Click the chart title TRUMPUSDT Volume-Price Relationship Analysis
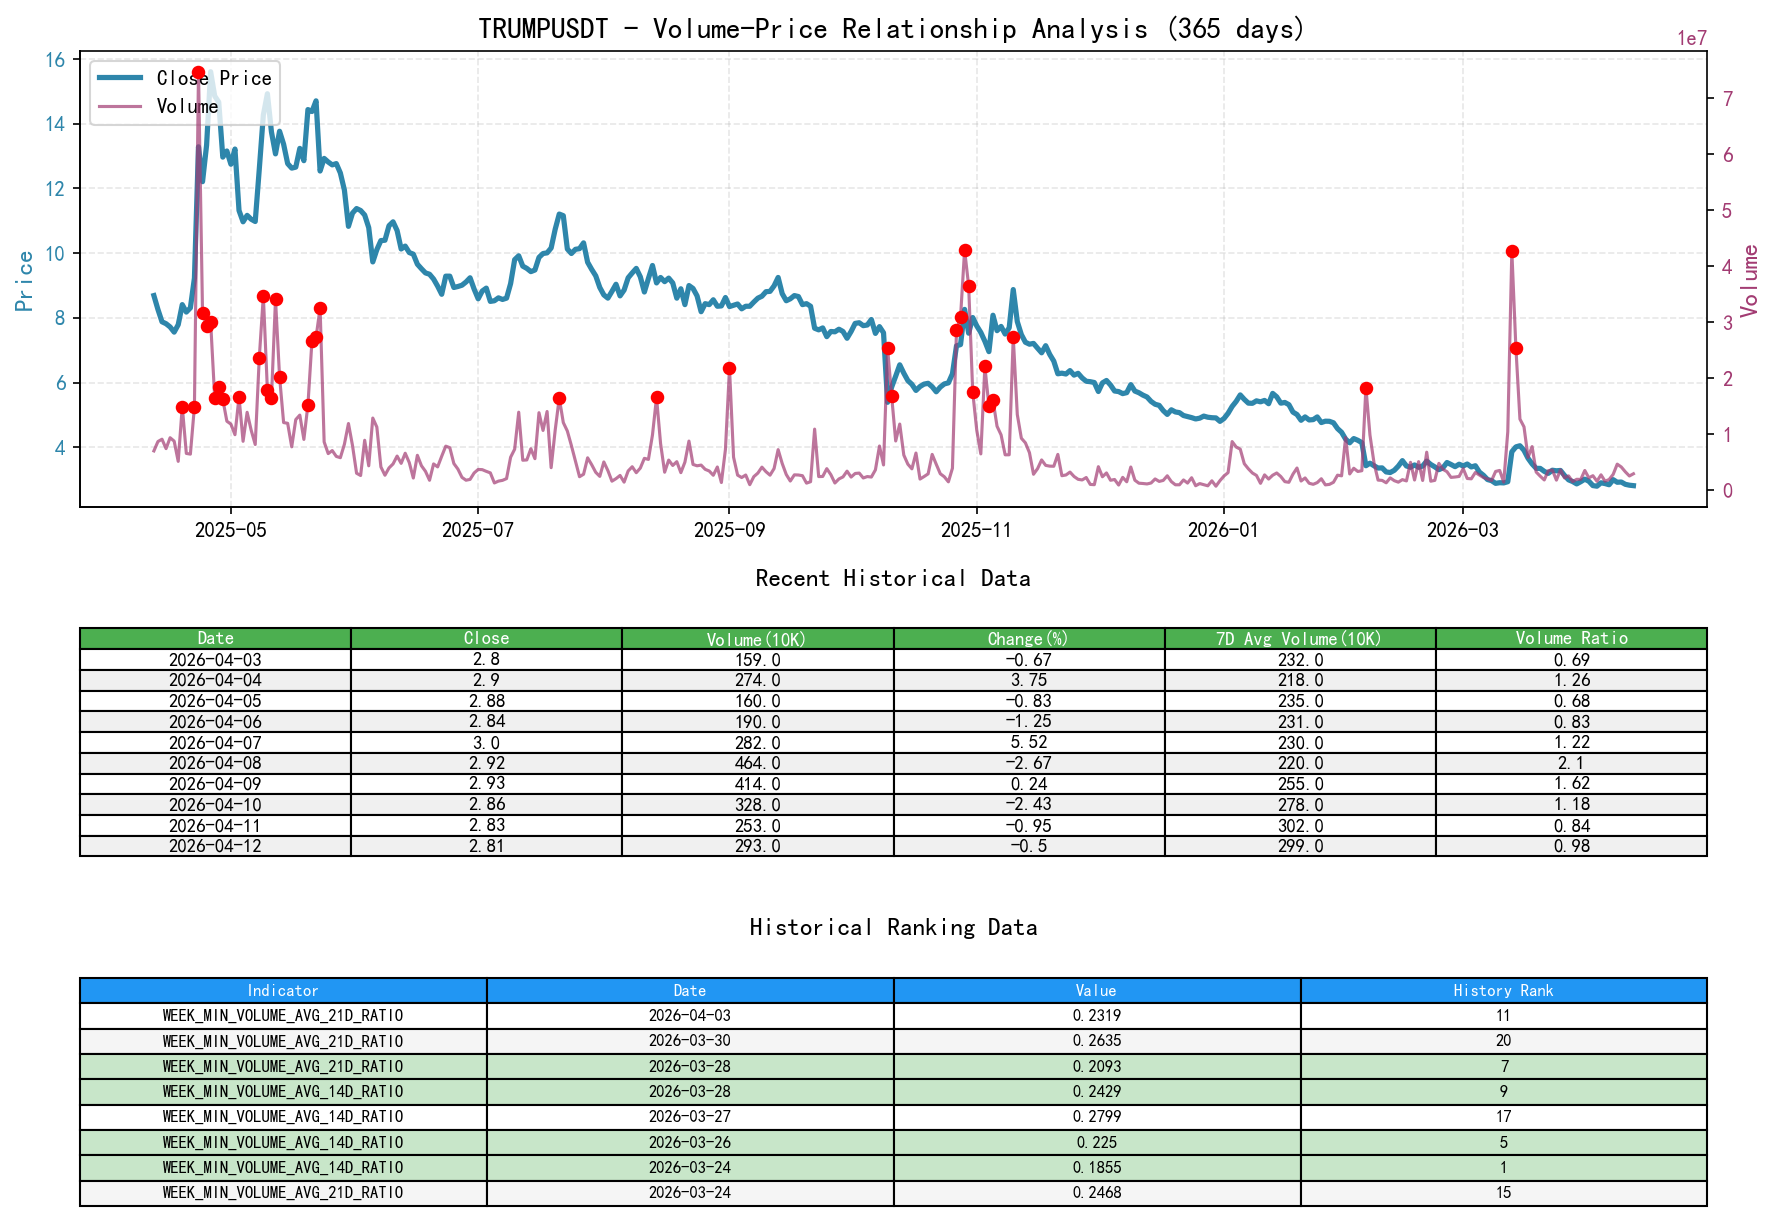The image size is (1776, 1221). (892, 29)
